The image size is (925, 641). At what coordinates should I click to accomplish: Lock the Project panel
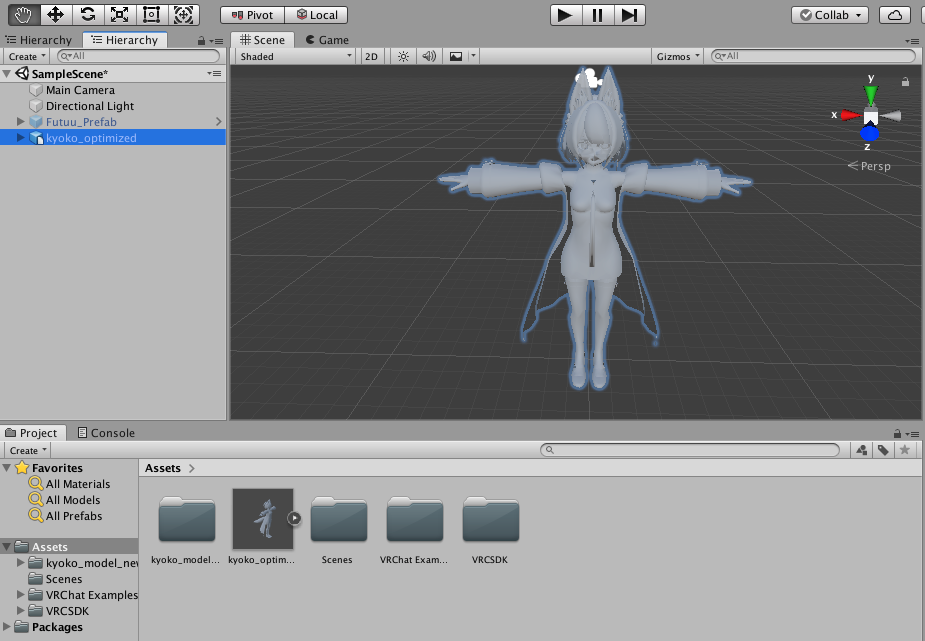897,433
